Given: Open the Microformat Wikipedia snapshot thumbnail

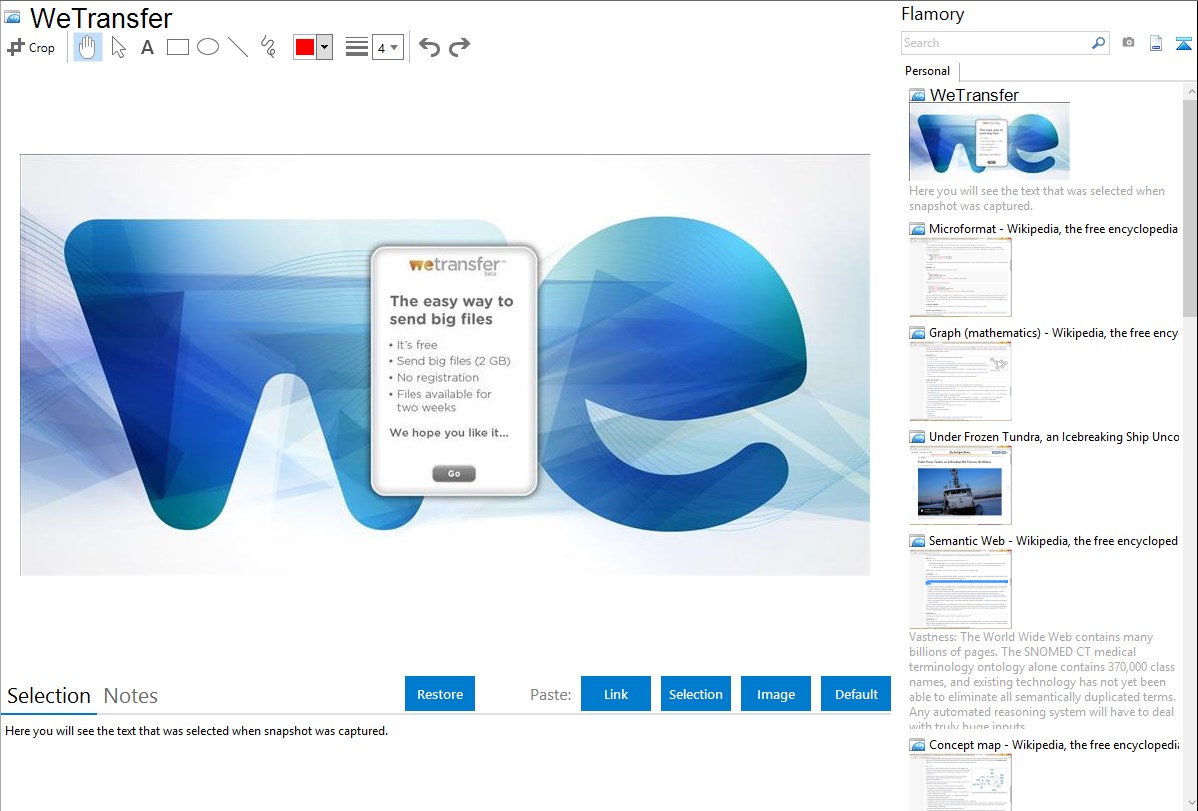Looking at the screenshot, I should 960,277.
